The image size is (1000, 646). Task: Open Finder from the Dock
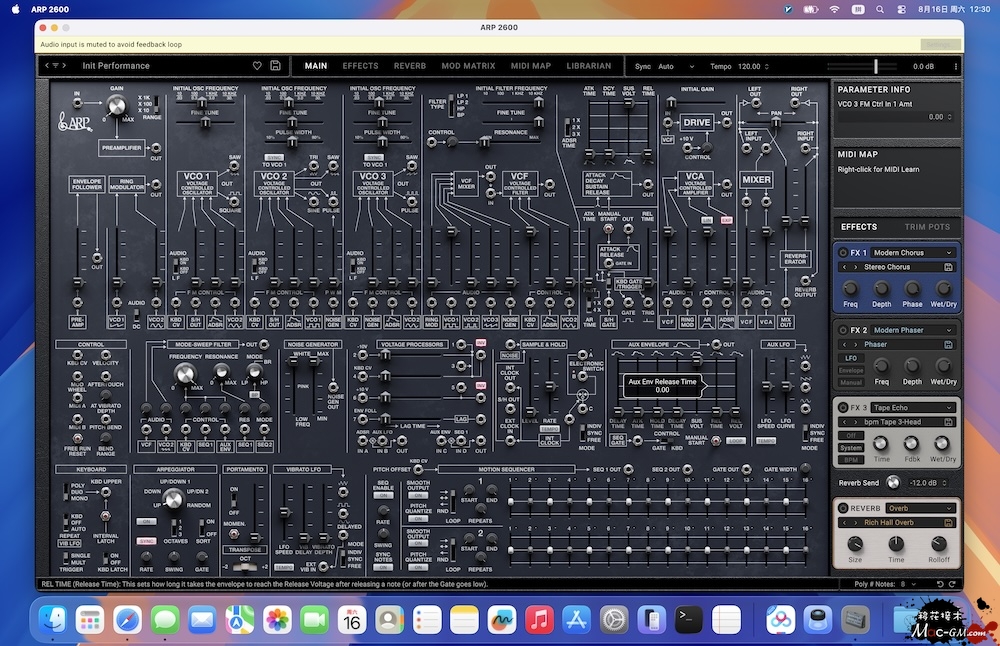(52, 619)
